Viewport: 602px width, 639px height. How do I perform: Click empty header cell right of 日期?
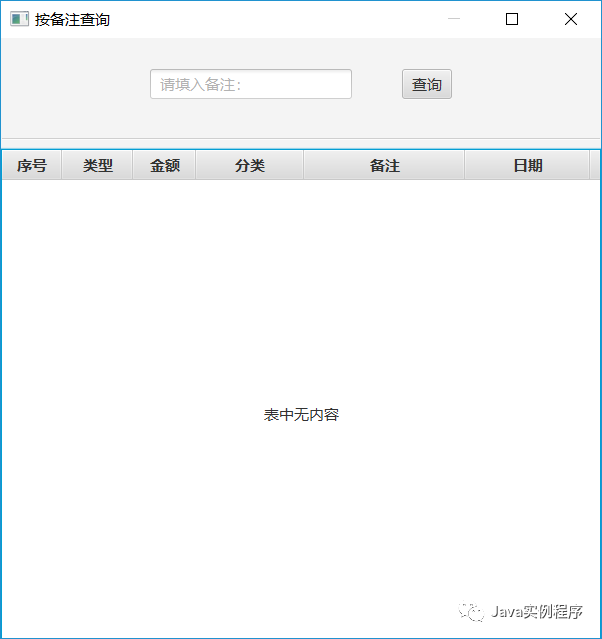click(x=595, y=166)
